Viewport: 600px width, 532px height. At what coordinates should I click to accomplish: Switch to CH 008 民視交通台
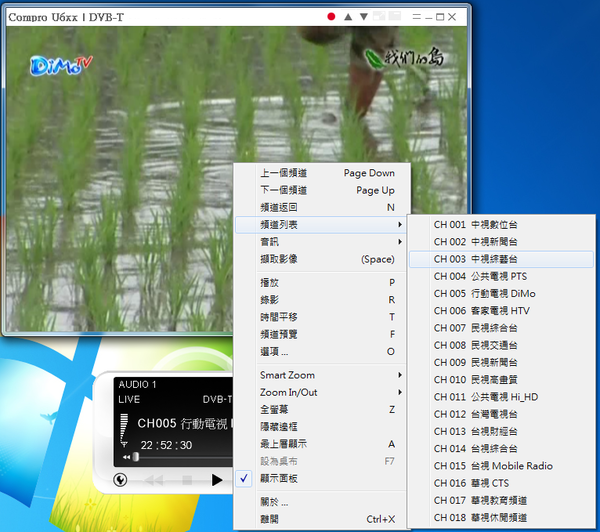(501, 345)
